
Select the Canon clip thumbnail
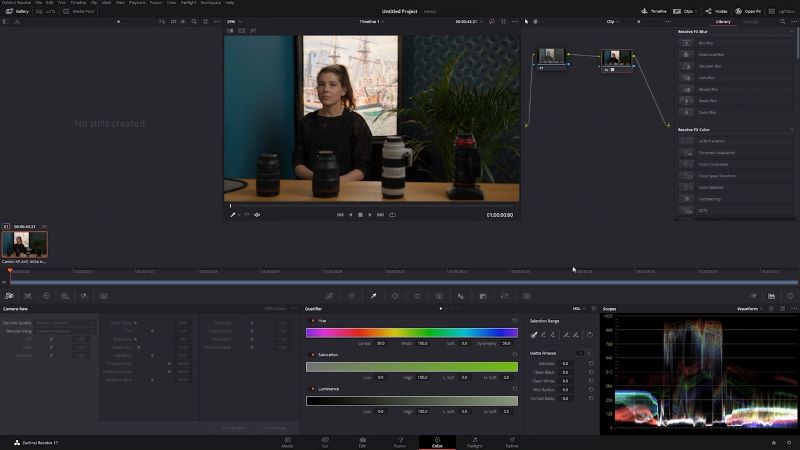[24, 244]
